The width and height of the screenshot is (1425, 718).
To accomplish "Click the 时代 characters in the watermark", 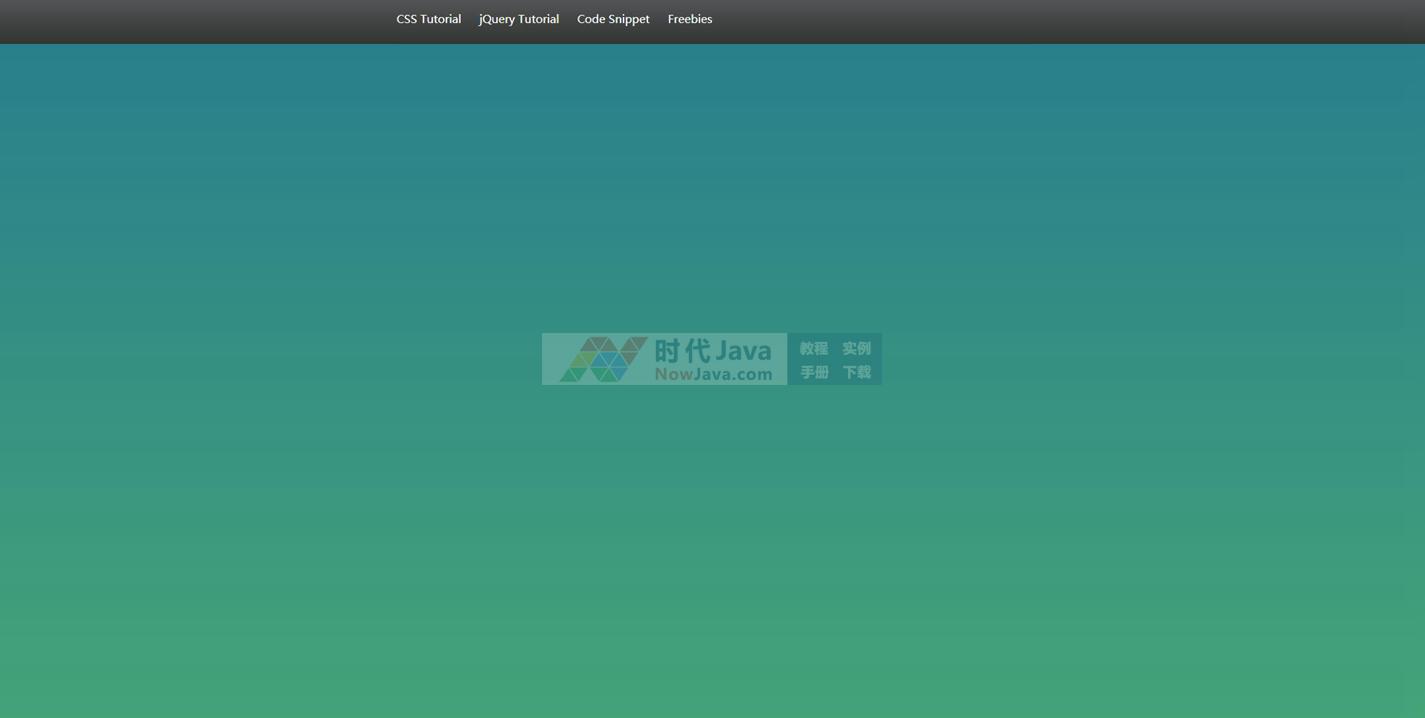I will click(x=682, y=351).
